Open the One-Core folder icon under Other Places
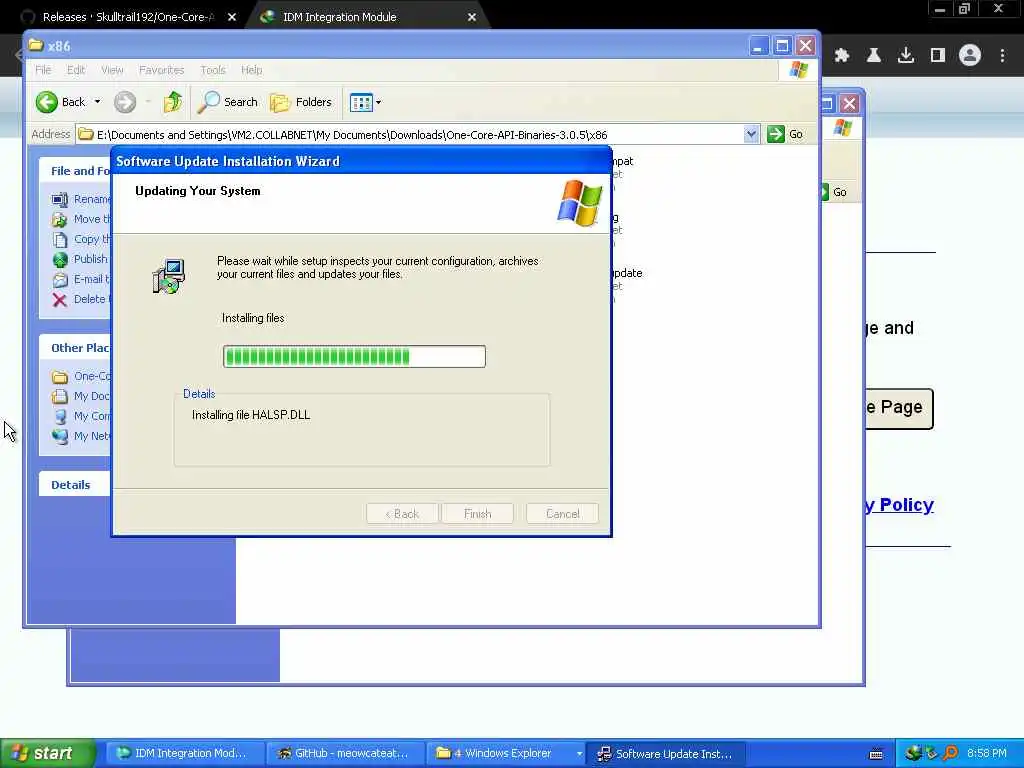 [x=59, y=377]
